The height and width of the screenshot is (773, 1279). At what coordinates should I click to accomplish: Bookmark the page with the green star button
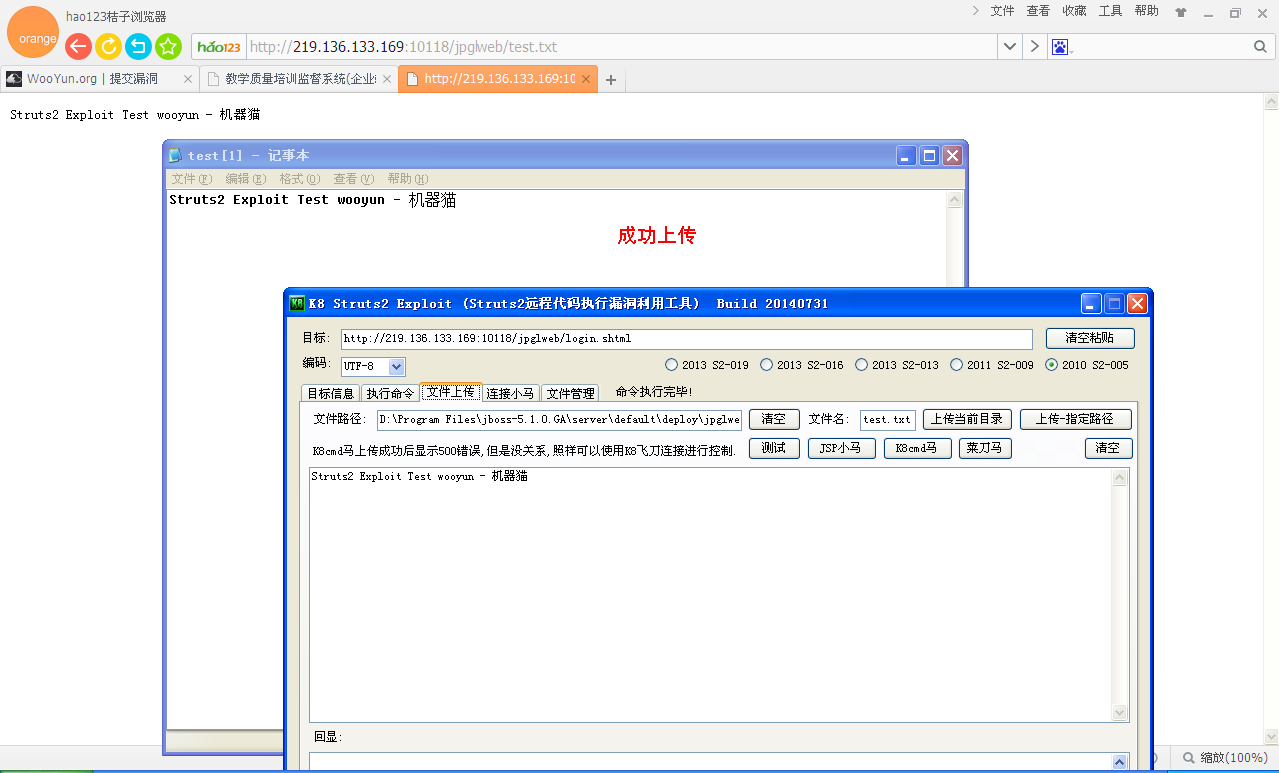click(x=168, y=46)
